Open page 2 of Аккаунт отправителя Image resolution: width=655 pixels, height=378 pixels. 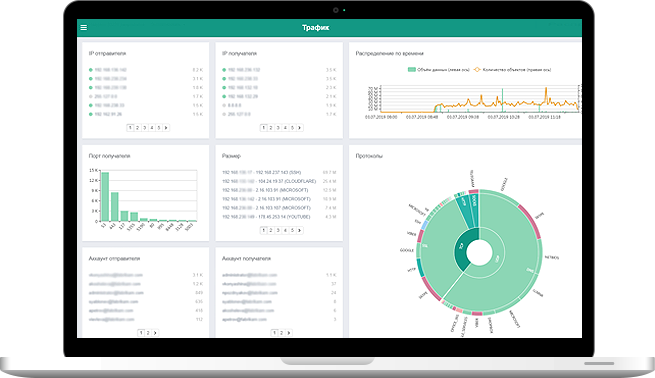click(x=148, y=333)
